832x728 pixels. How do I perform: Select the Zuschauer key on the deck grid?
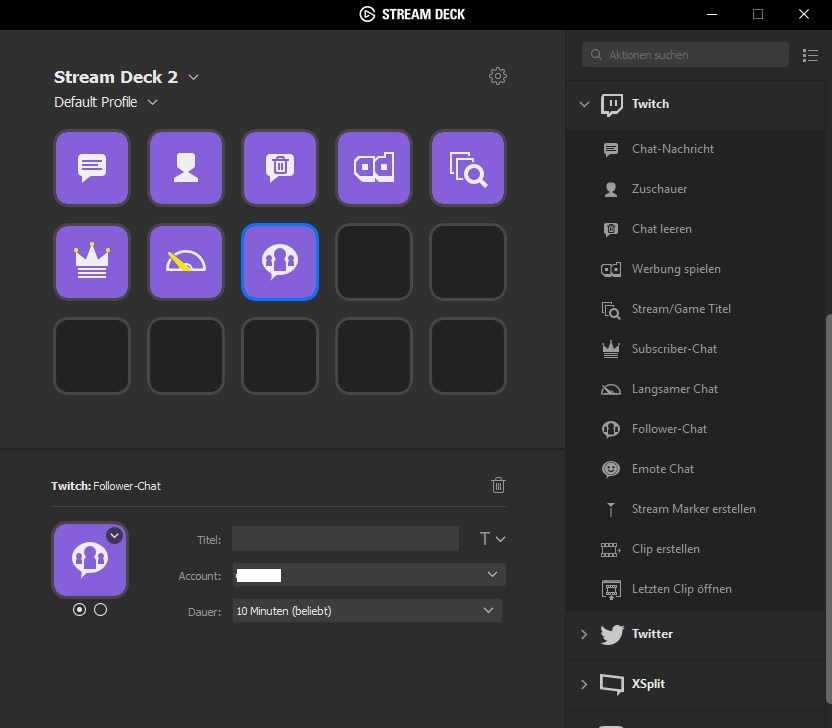point(186,168)
